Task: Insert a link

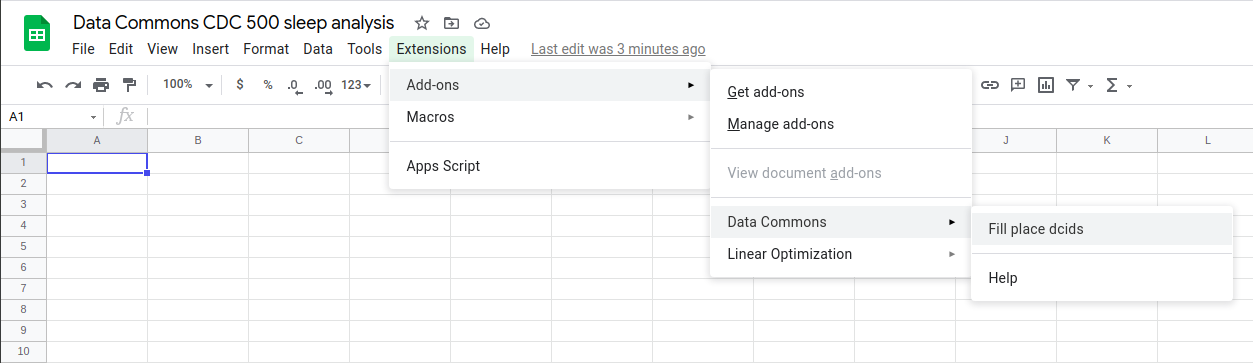Action: (x=990, y=85)
